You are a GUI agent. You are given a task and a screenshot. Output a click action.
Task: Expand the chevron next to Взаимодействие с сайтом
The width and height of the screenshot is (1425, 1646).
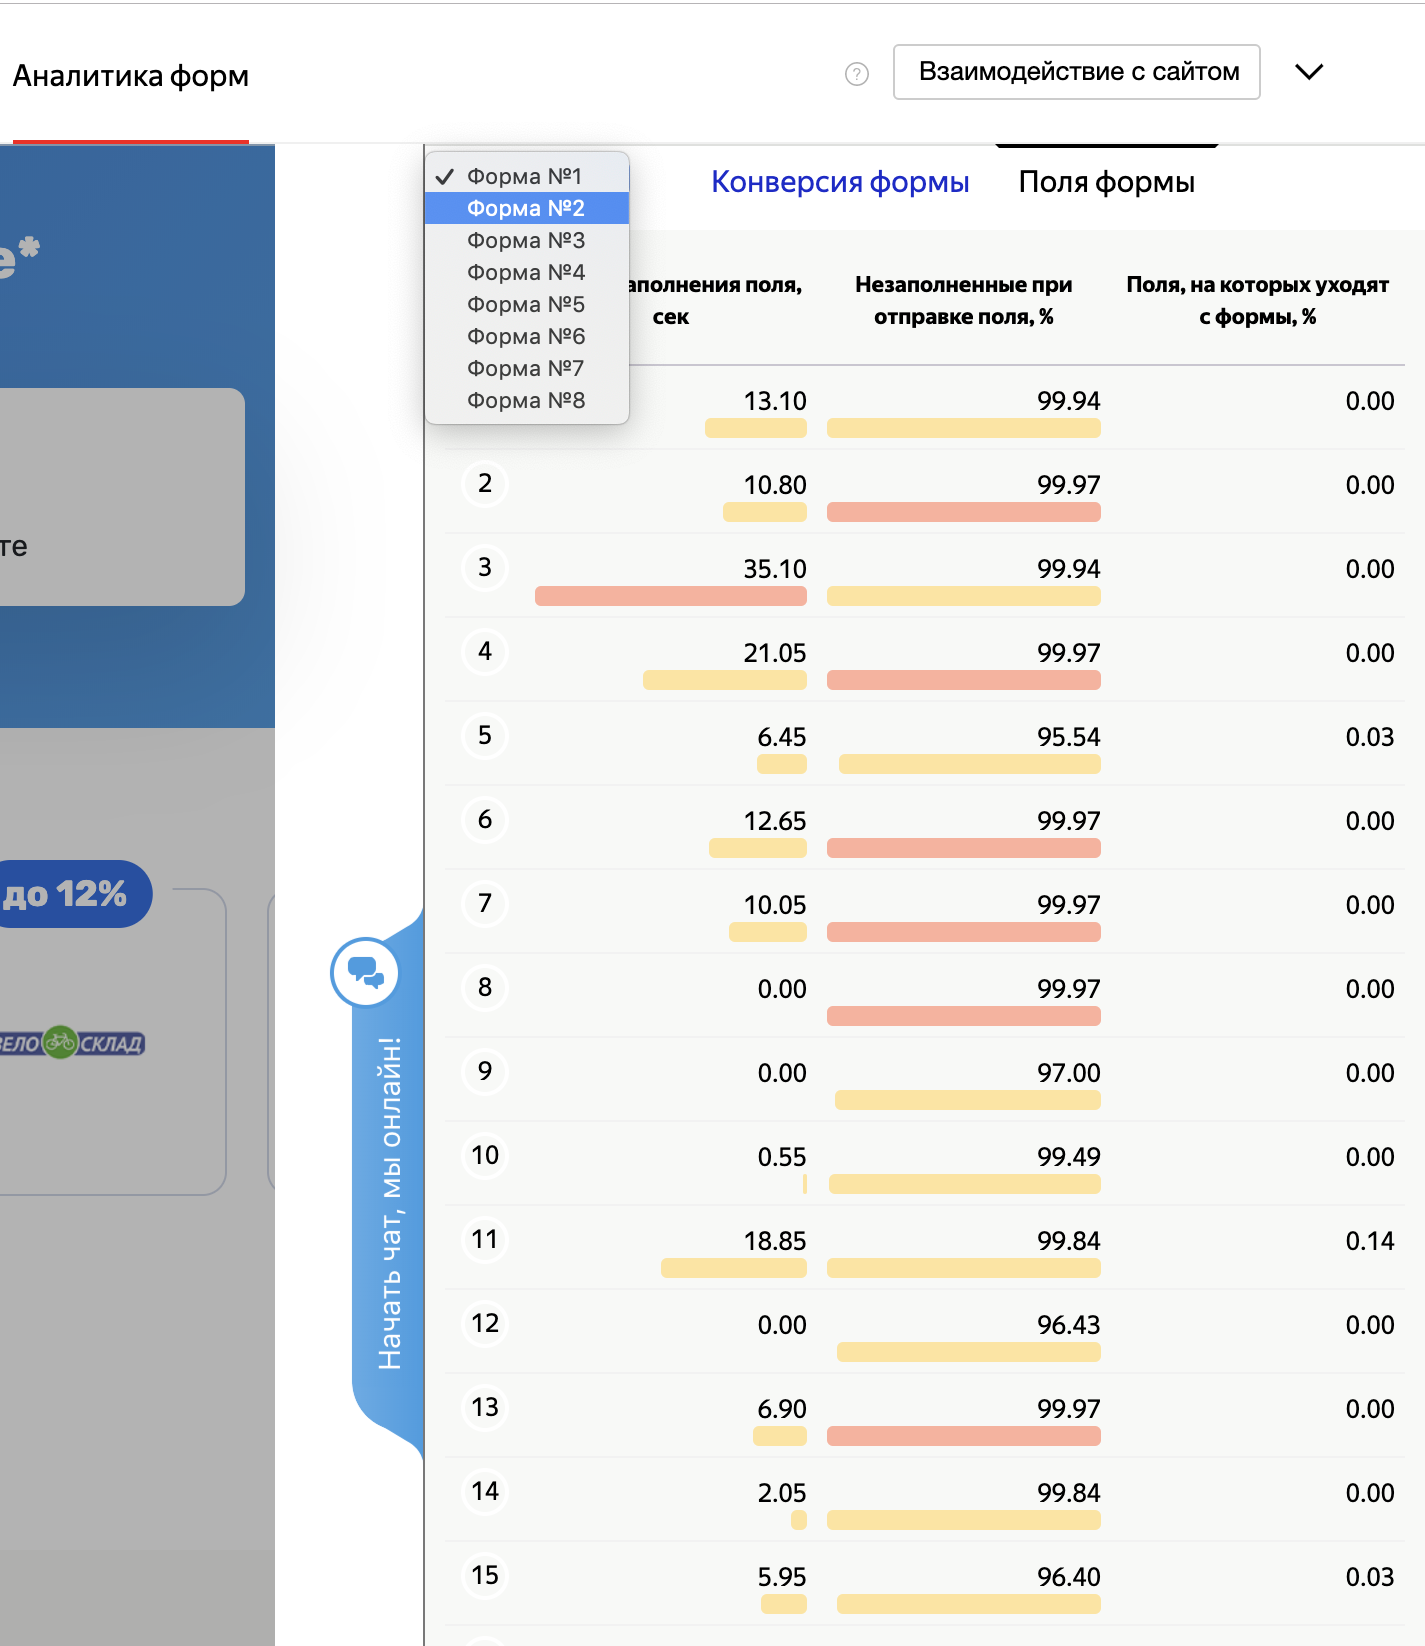tap(1309, 72)
